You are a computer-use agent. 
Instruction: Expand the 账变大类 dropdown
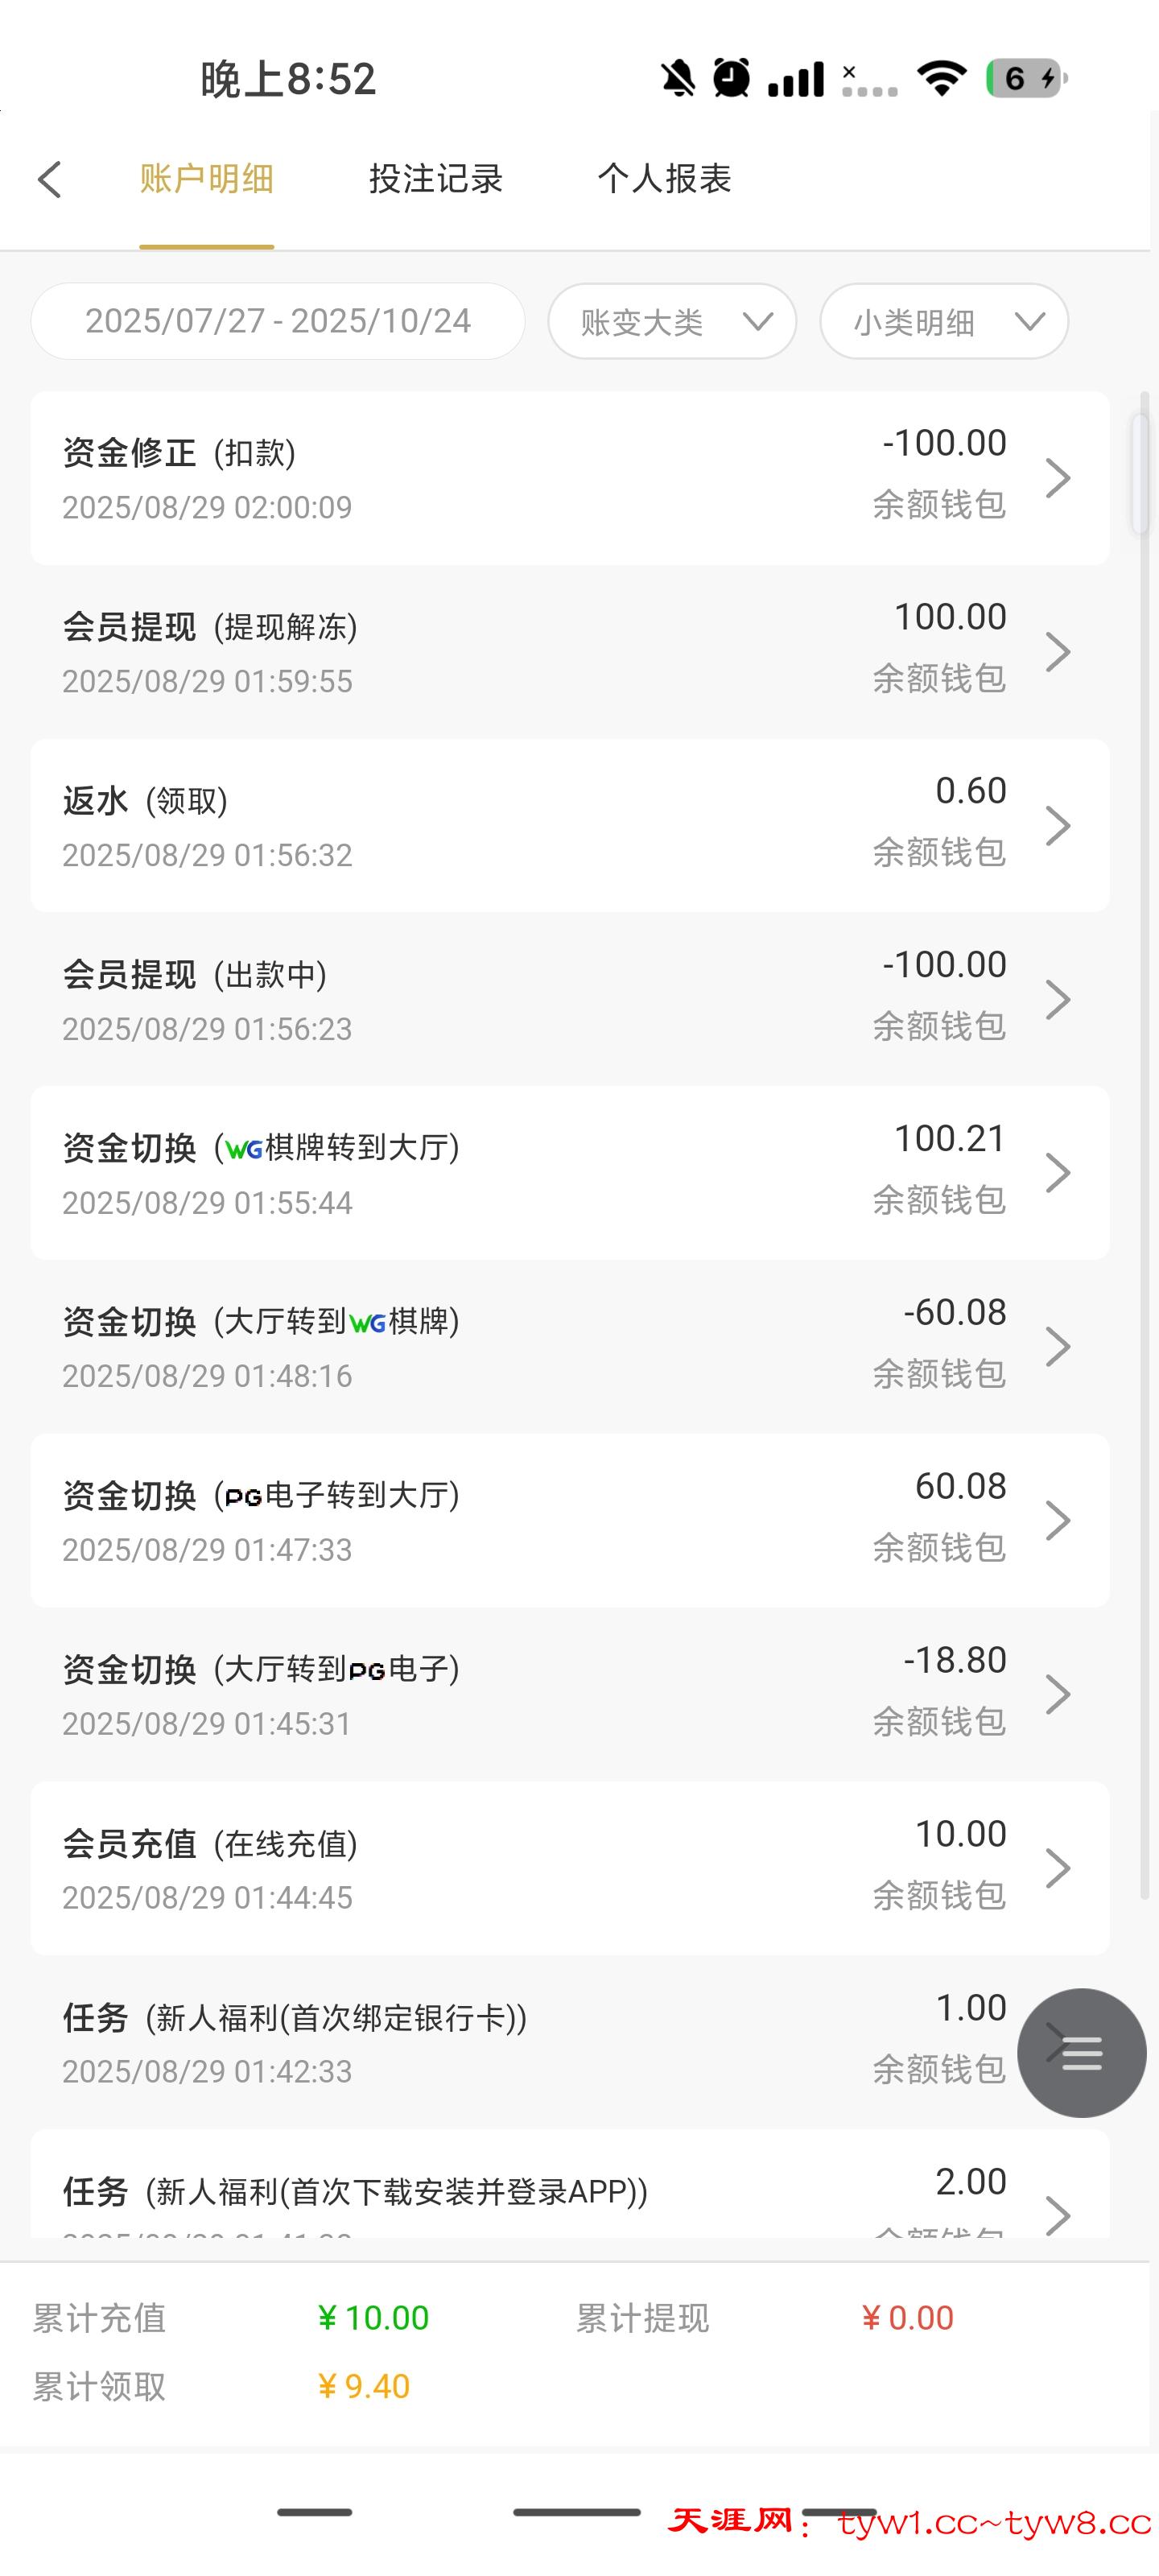pyautogui.click(x=672, y=322)
